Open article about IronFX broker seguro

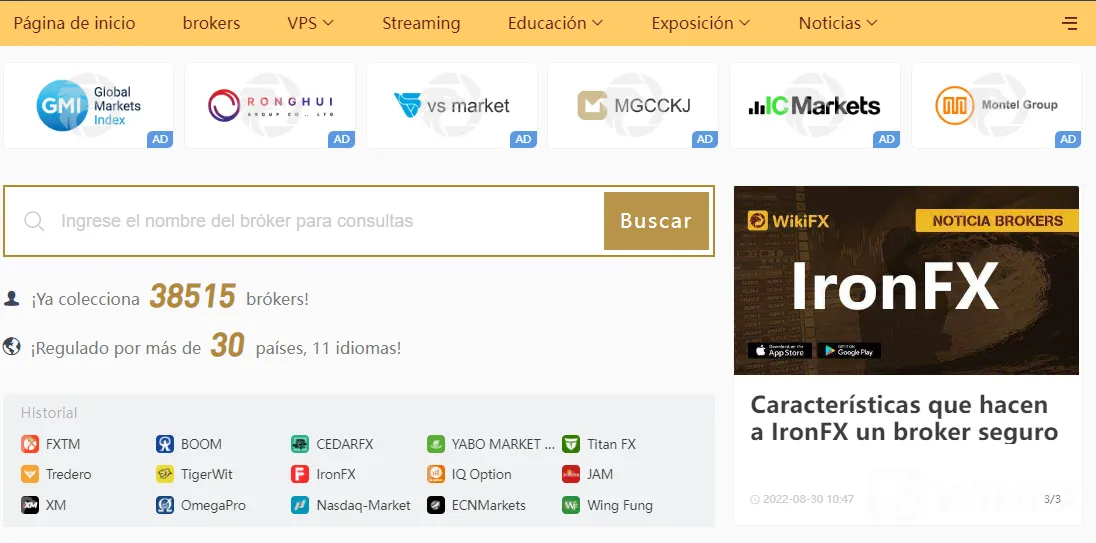(904, 418)
